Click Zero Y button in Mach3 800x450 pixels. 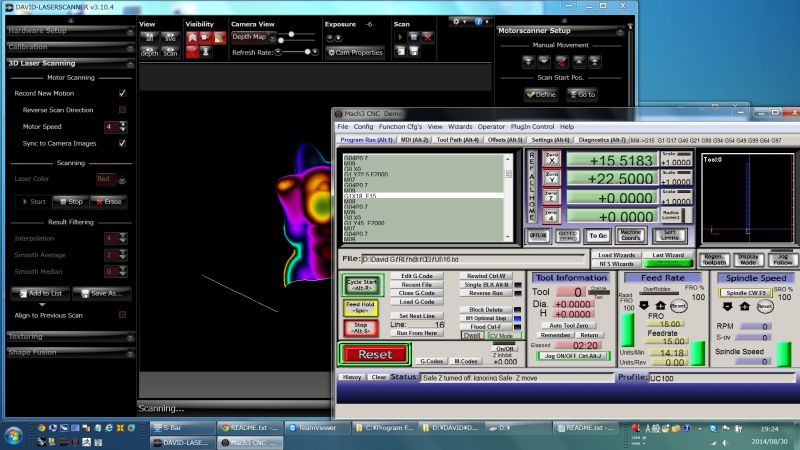[551, 178]
